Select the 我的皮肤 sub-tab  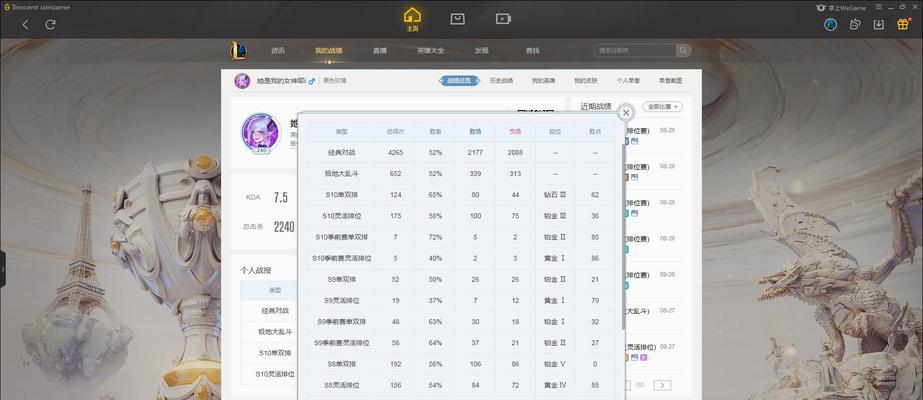pyautogui.click(x=586, y=81)
